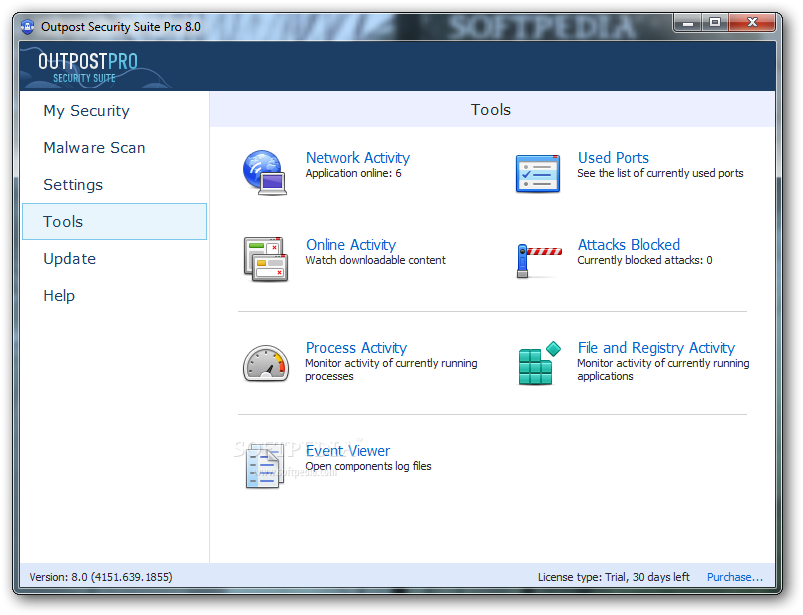Click the Used Ports checklist icon
This screenshot has width=803, height=615.
pos(538,173)
